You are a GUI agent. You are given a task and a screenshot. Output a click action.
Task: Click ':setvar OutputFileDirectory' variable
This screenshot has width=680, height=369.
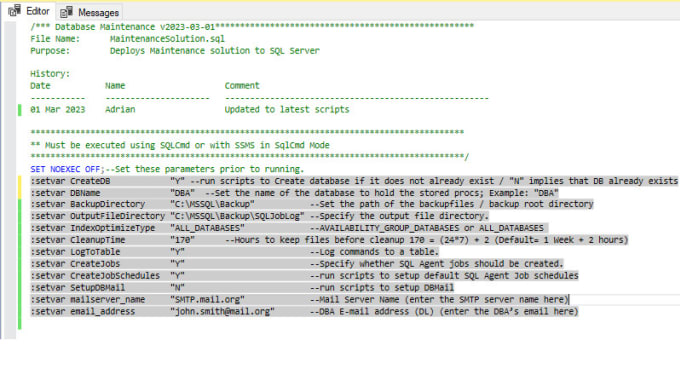click(x=98, y=216)
